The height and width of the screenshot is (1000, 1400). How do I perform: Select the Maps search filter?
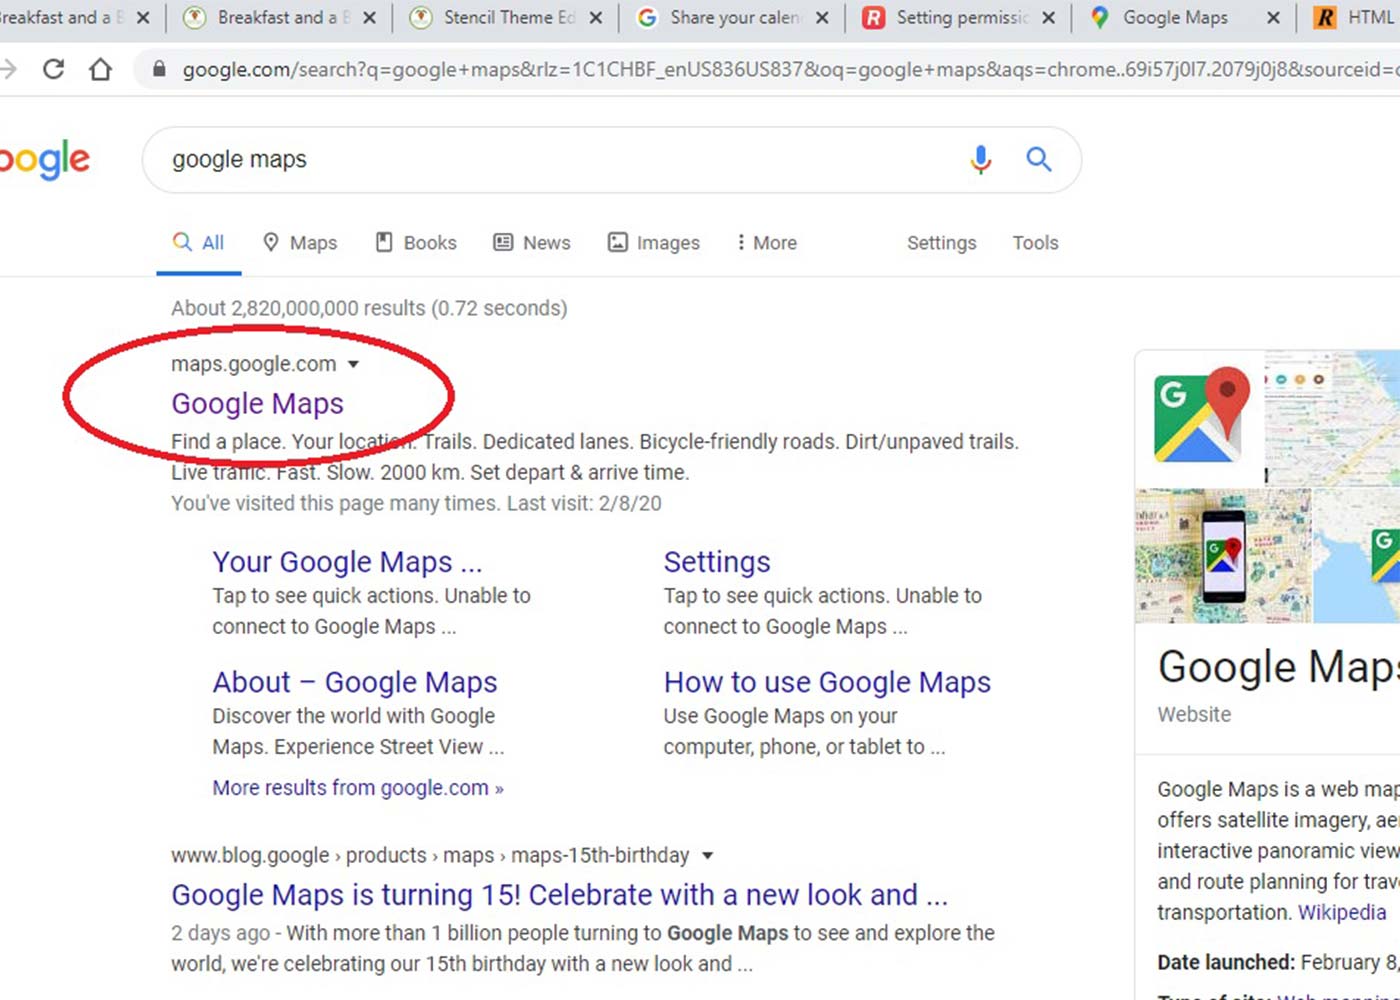pyautogui.click(x=300, y=243)
